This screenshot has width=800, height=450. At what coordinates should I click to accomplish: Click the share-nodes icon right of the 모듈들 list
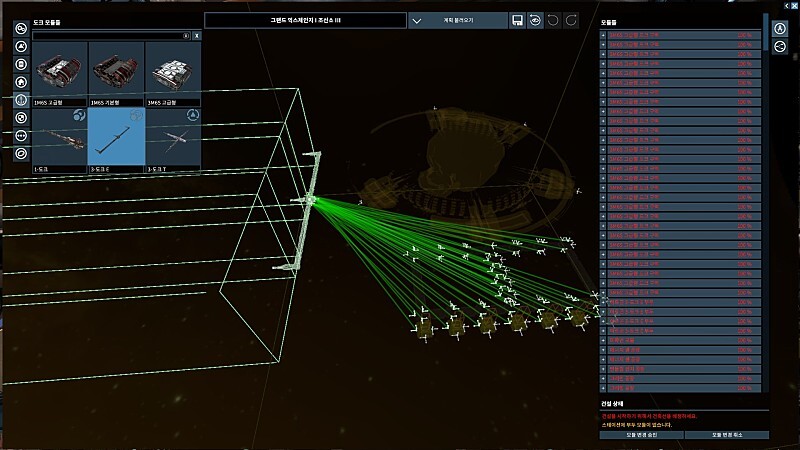[780, 46]
